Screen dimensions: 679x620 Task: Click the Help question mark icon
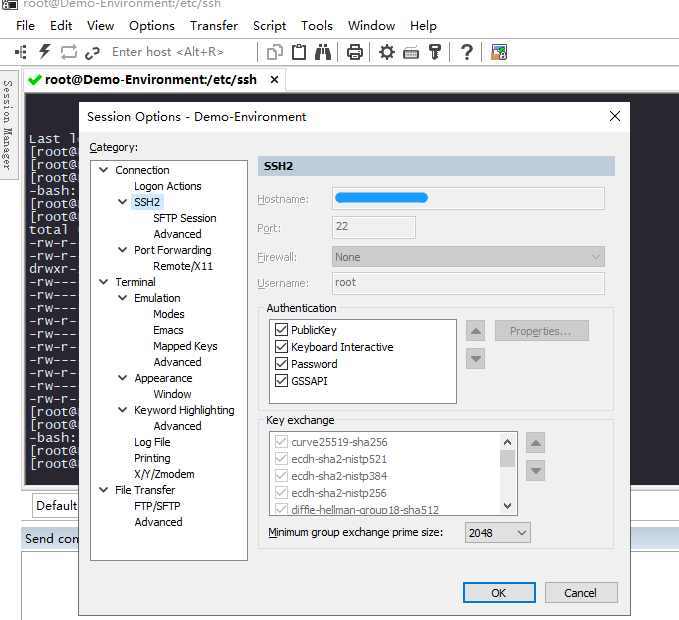(467, 52)
